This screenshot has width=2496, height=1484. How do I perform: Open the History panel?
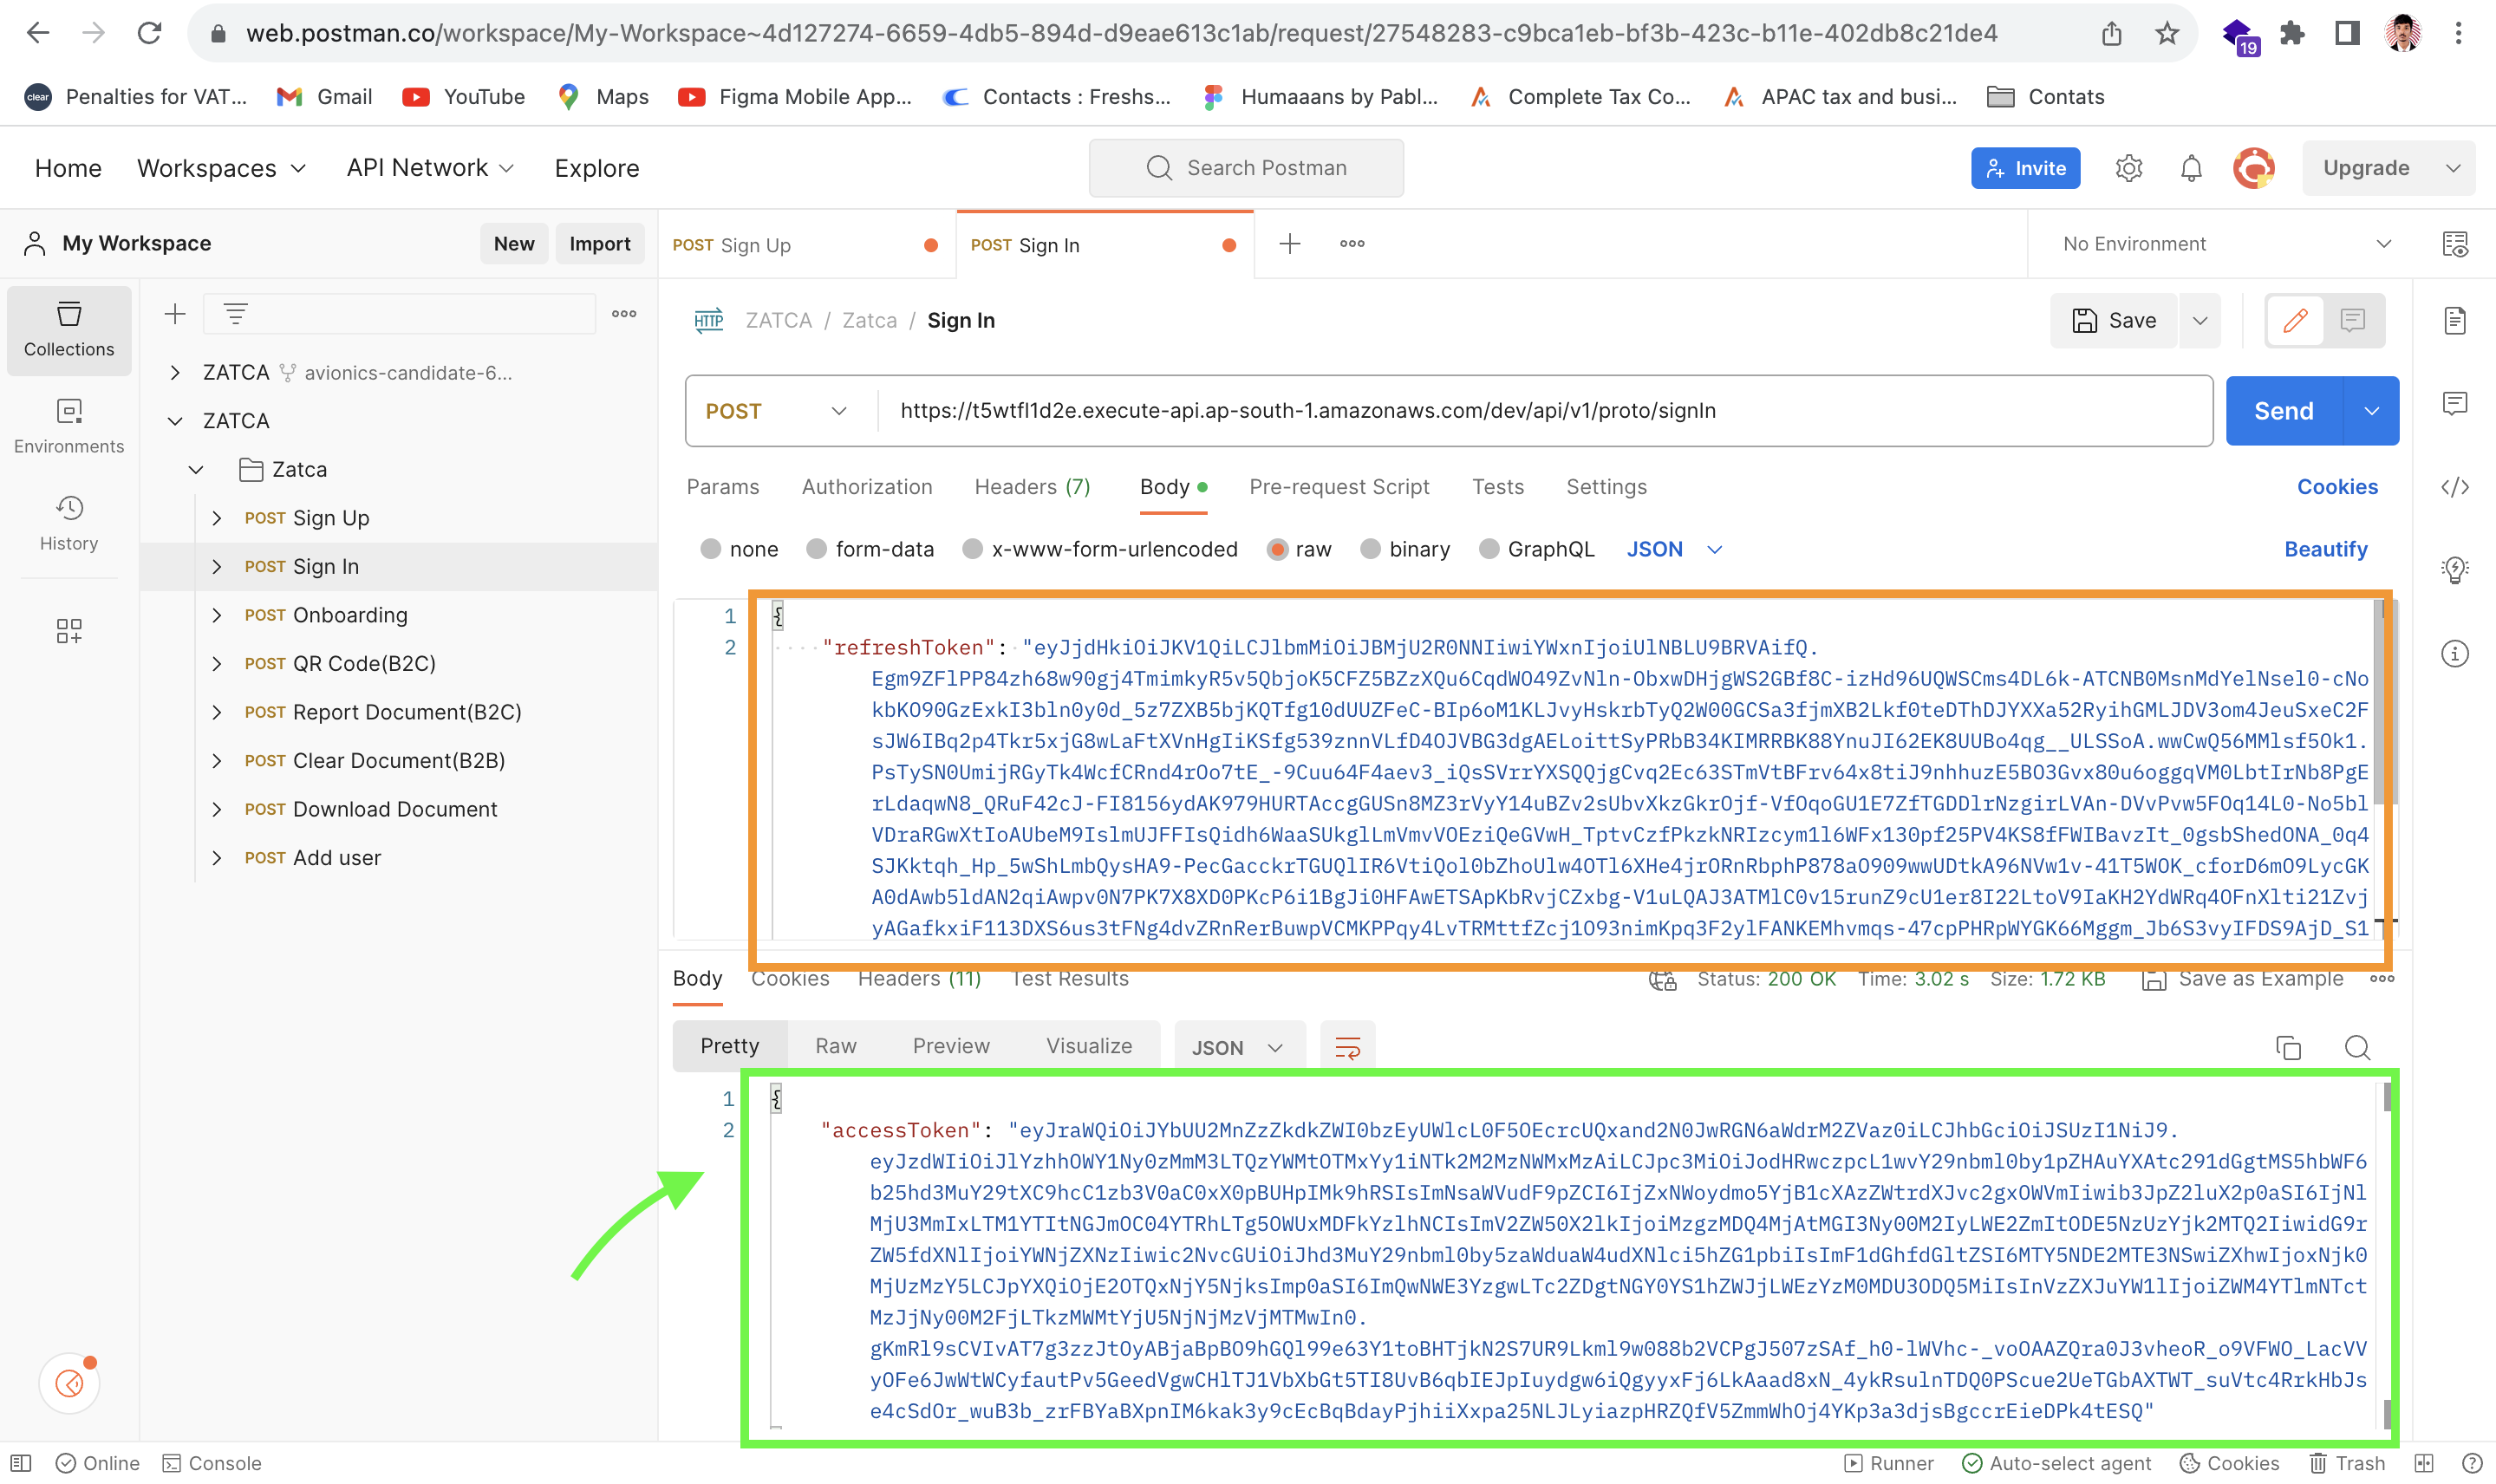point(68,522)
